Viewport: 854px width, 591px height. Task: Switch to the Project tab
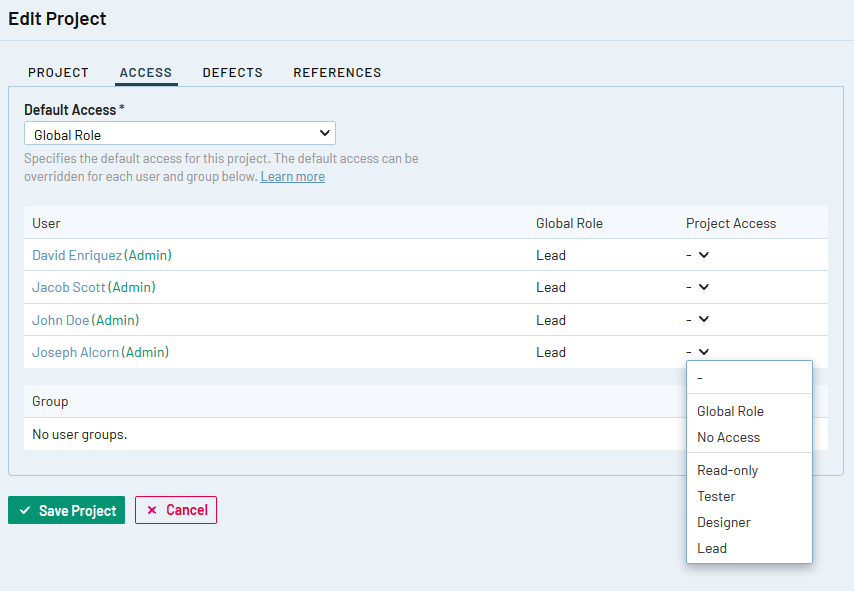58,73
